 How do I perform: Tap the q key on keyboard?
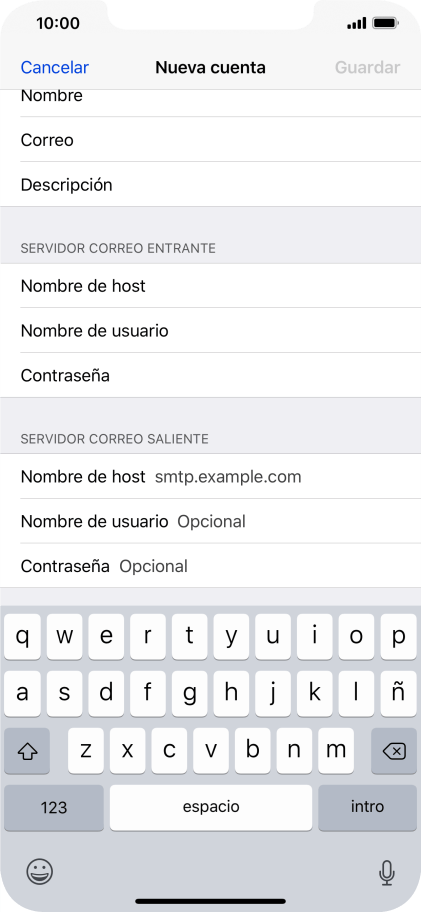coord(23,636)
